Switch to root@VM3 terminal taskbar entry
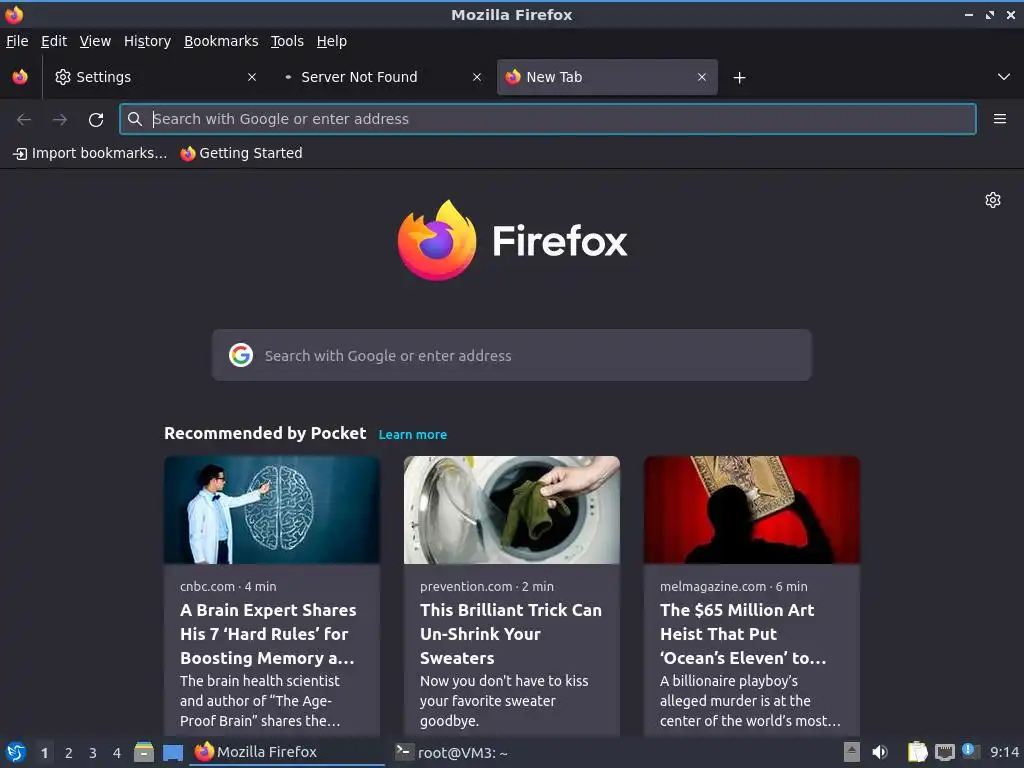The image size is (1024, 768). 488,752
